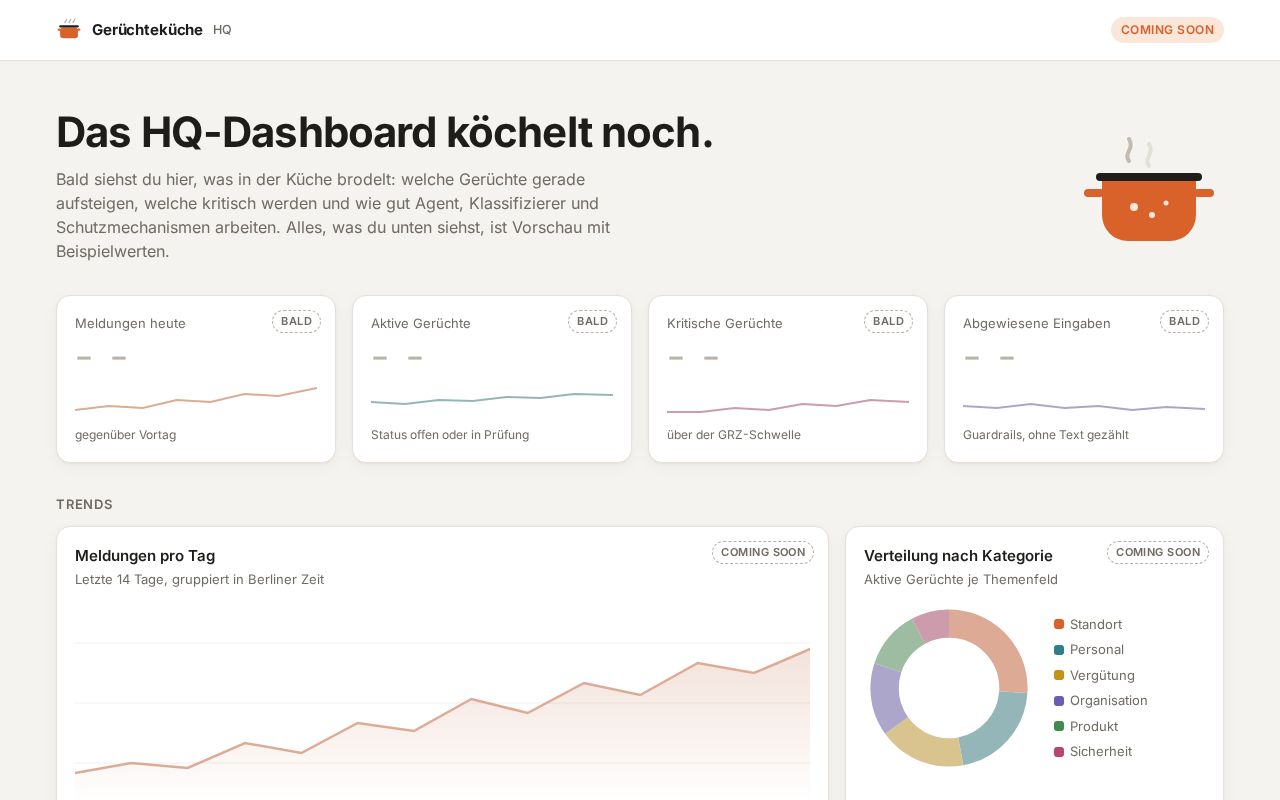
Task: Select the Sicherheit legend entry
Action: point(1093,752)
